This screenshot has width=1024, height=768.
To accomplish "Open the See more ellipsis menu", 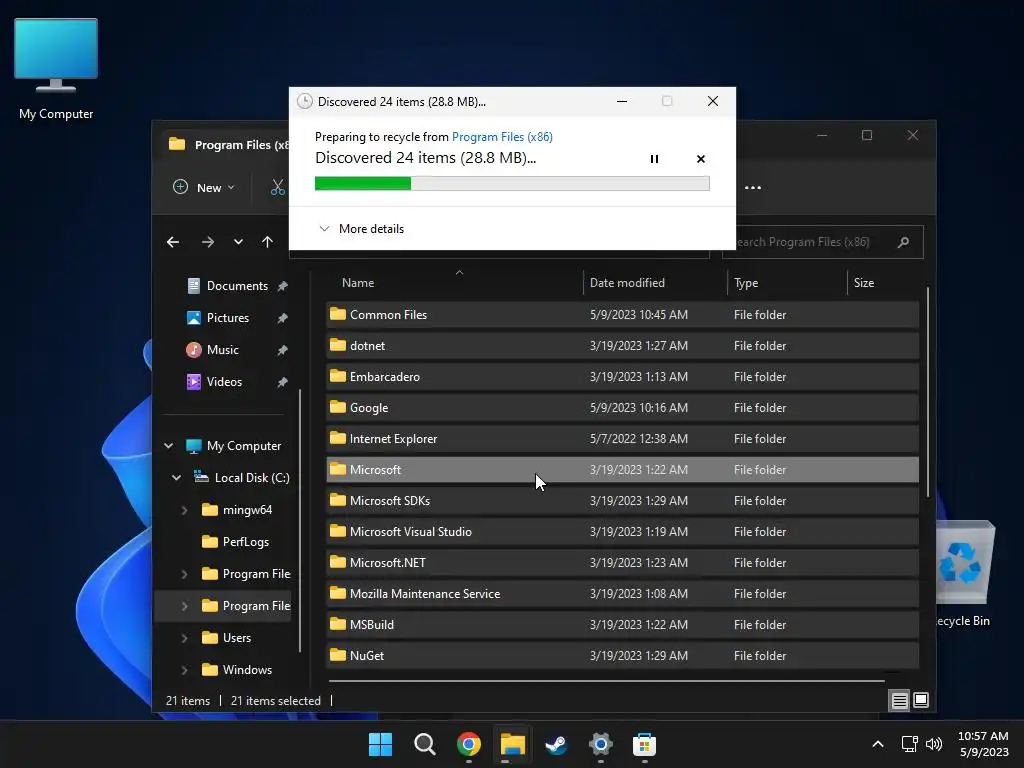I will click(x=752, y=187).
